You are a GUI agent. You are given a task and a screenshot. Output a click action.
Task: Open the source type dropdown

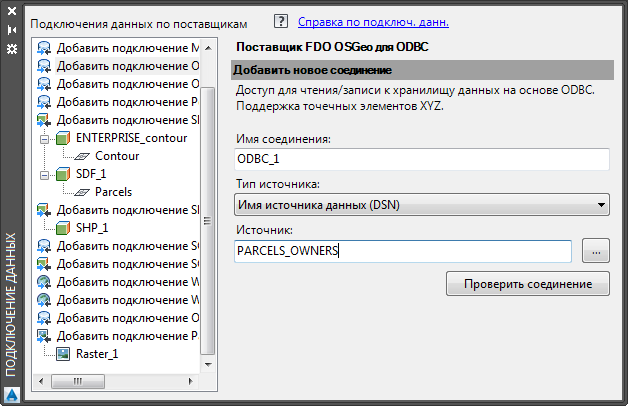tap(601, 205)
